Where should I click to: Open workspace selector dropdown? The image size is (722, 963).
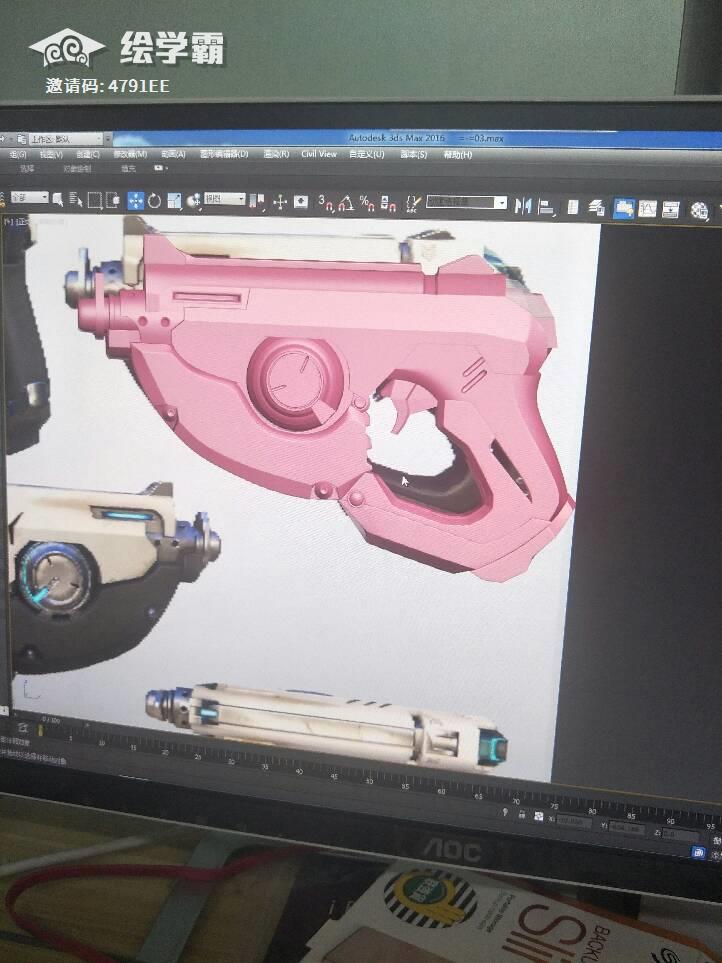point(67,139)
